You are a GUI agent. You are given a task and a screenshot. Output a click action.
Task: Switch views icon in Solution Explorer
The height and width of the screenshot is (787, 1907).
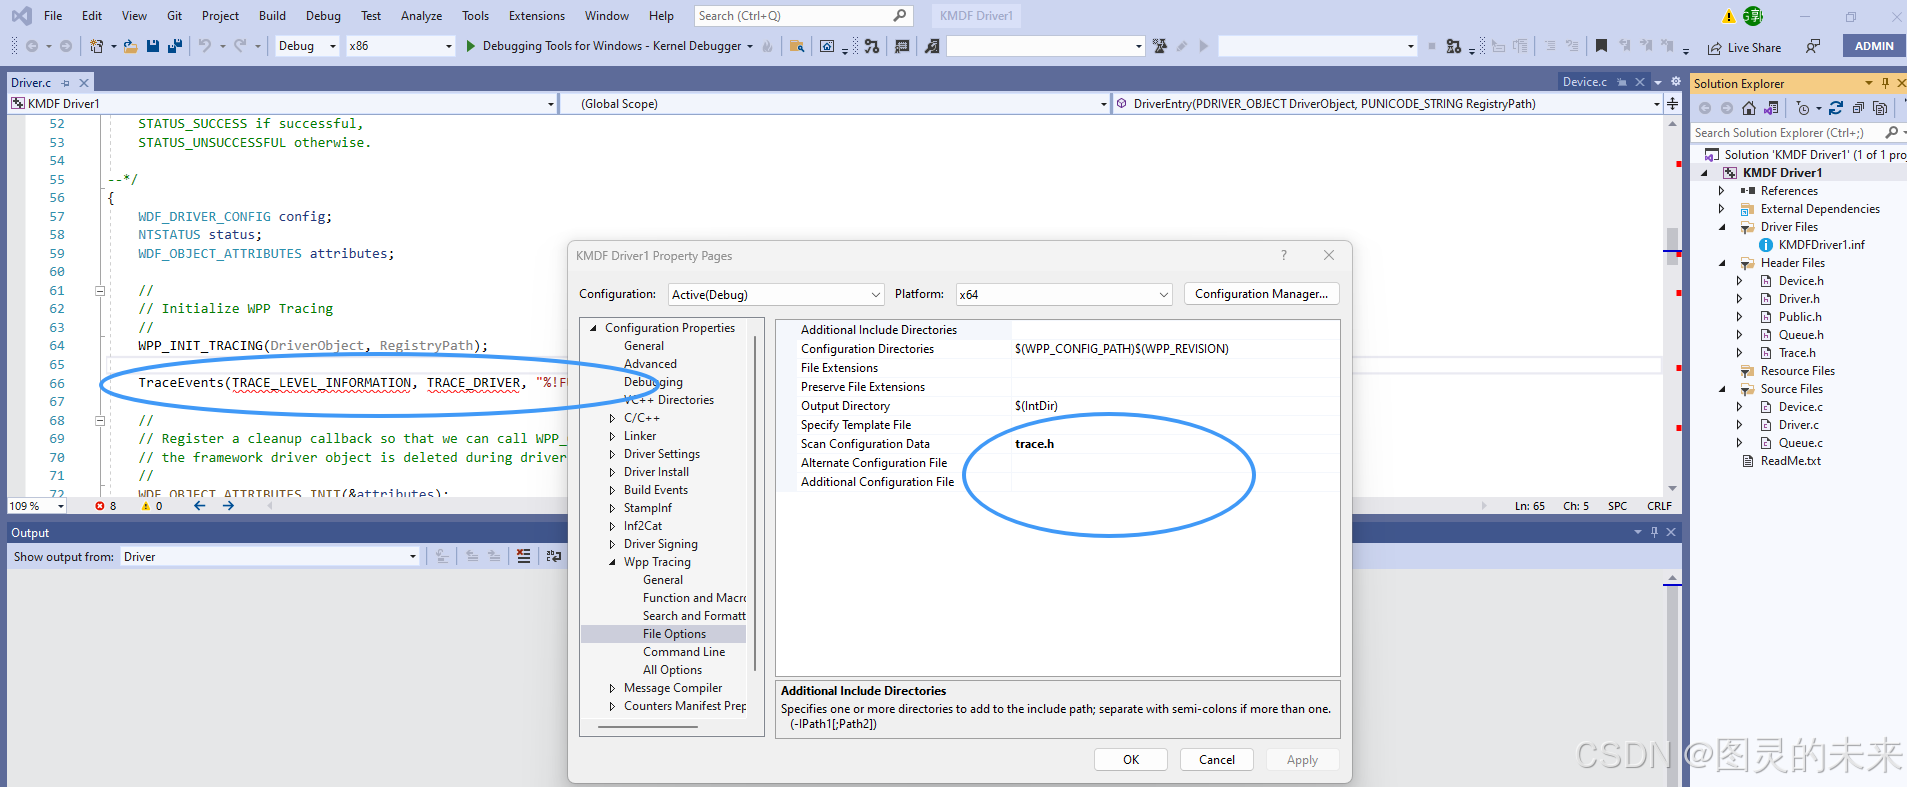click(1771, 108)
